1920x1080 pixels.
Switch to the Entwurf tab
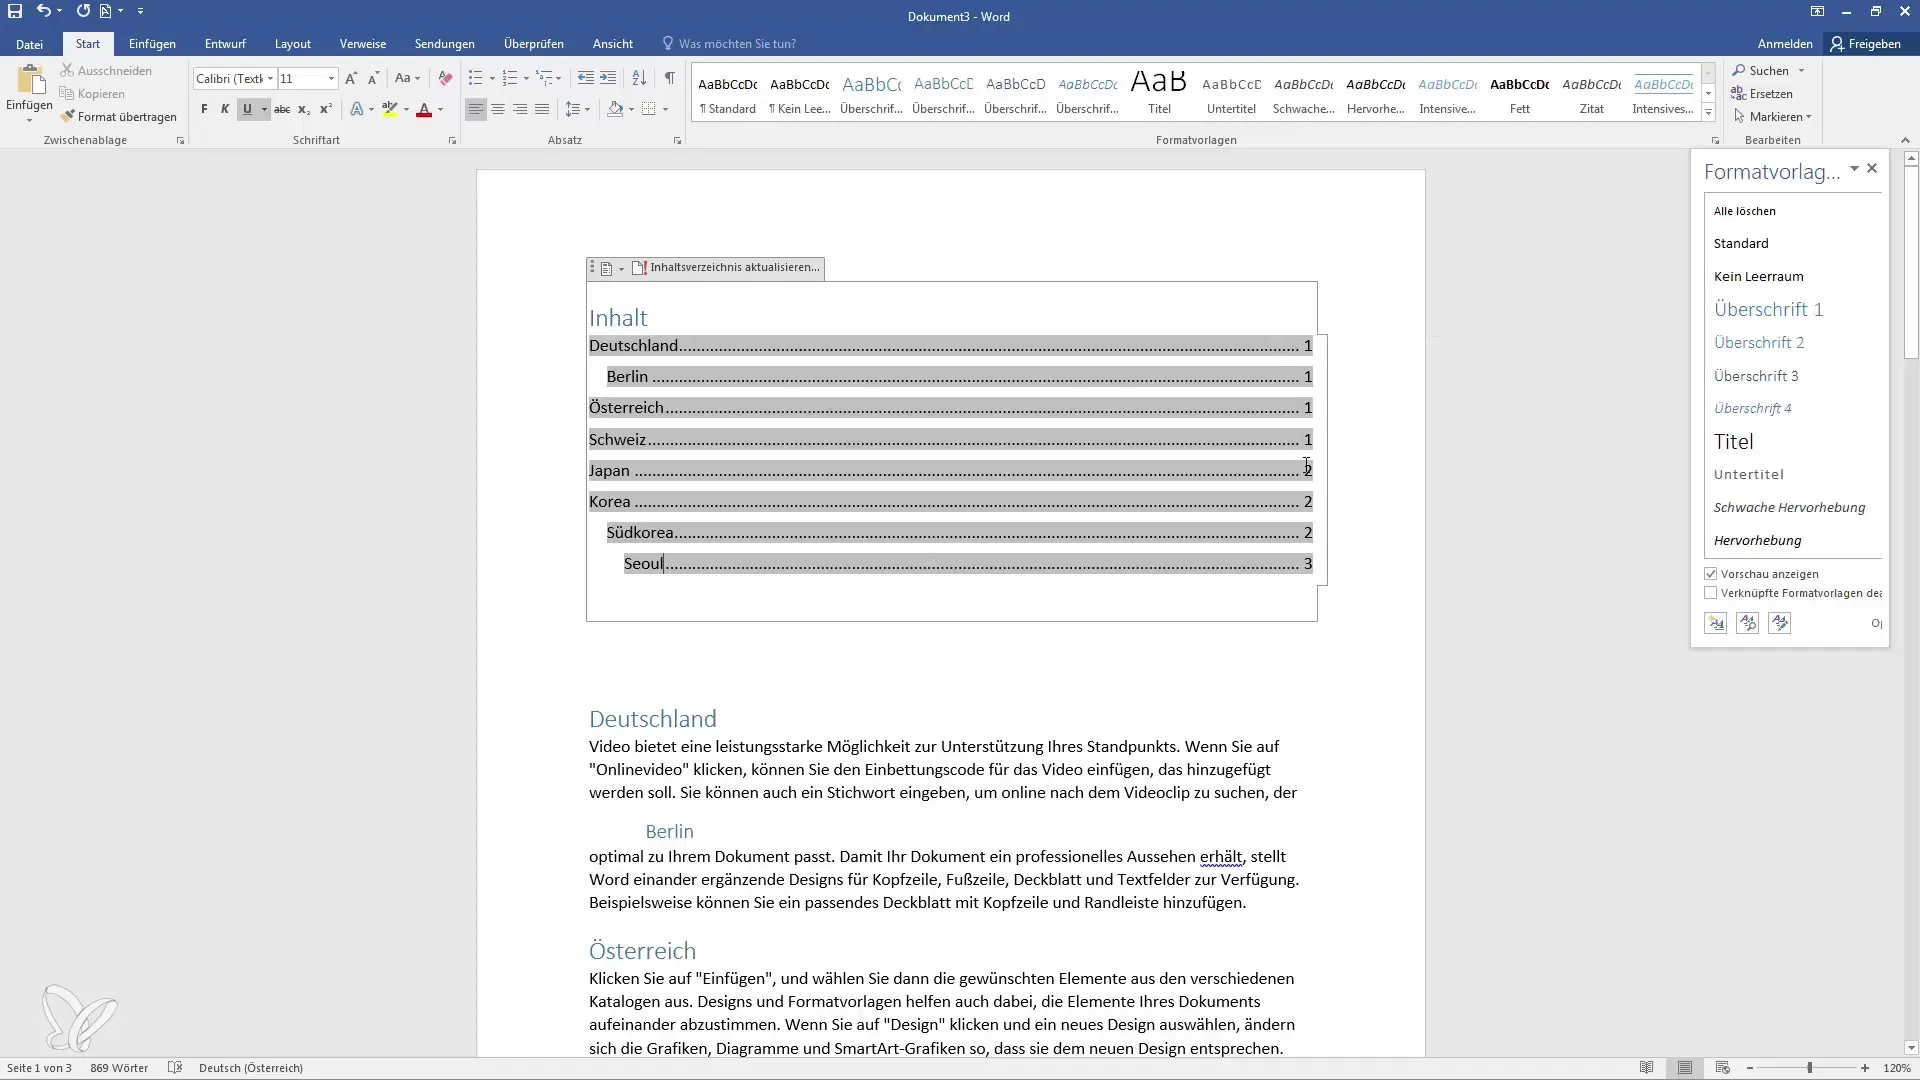point(225,44)
